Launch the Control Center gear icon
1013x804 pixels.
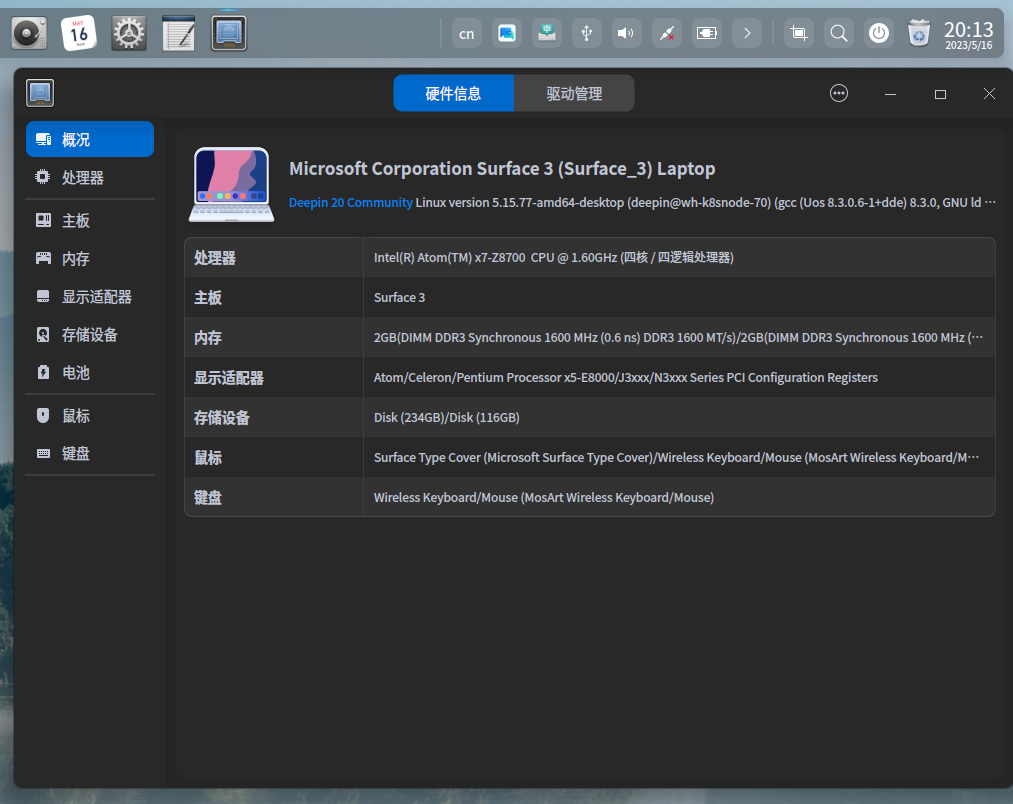tap(129, 33)
